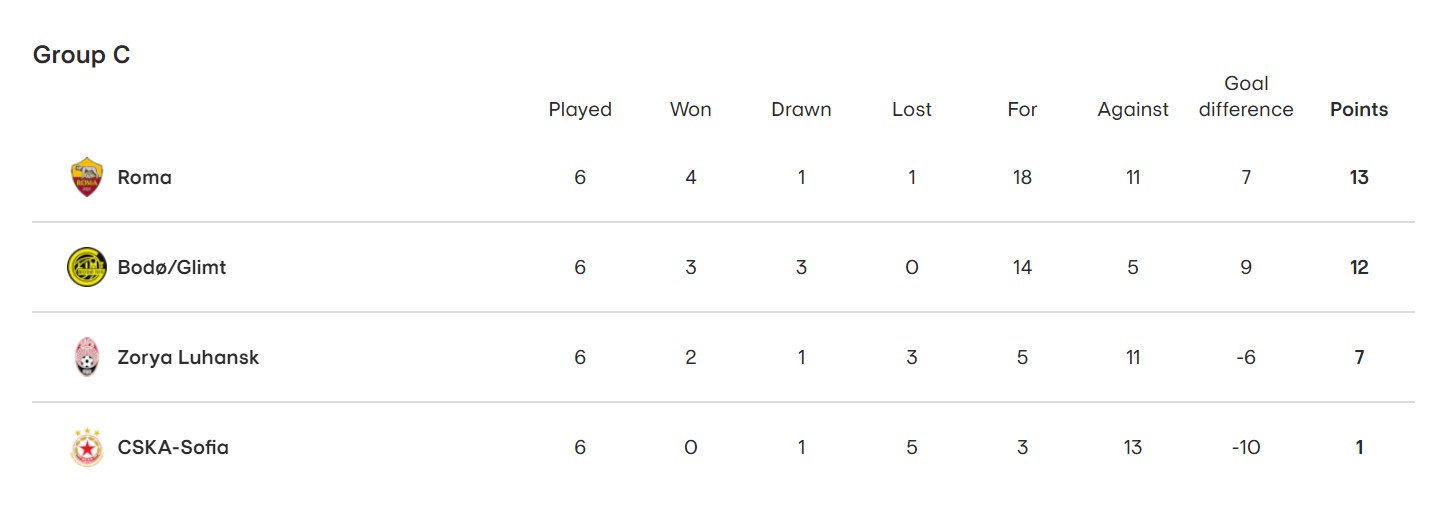Click the Zorya Luhansk club crest icon
The image size is (1440, 509).
tap(87, 357)
